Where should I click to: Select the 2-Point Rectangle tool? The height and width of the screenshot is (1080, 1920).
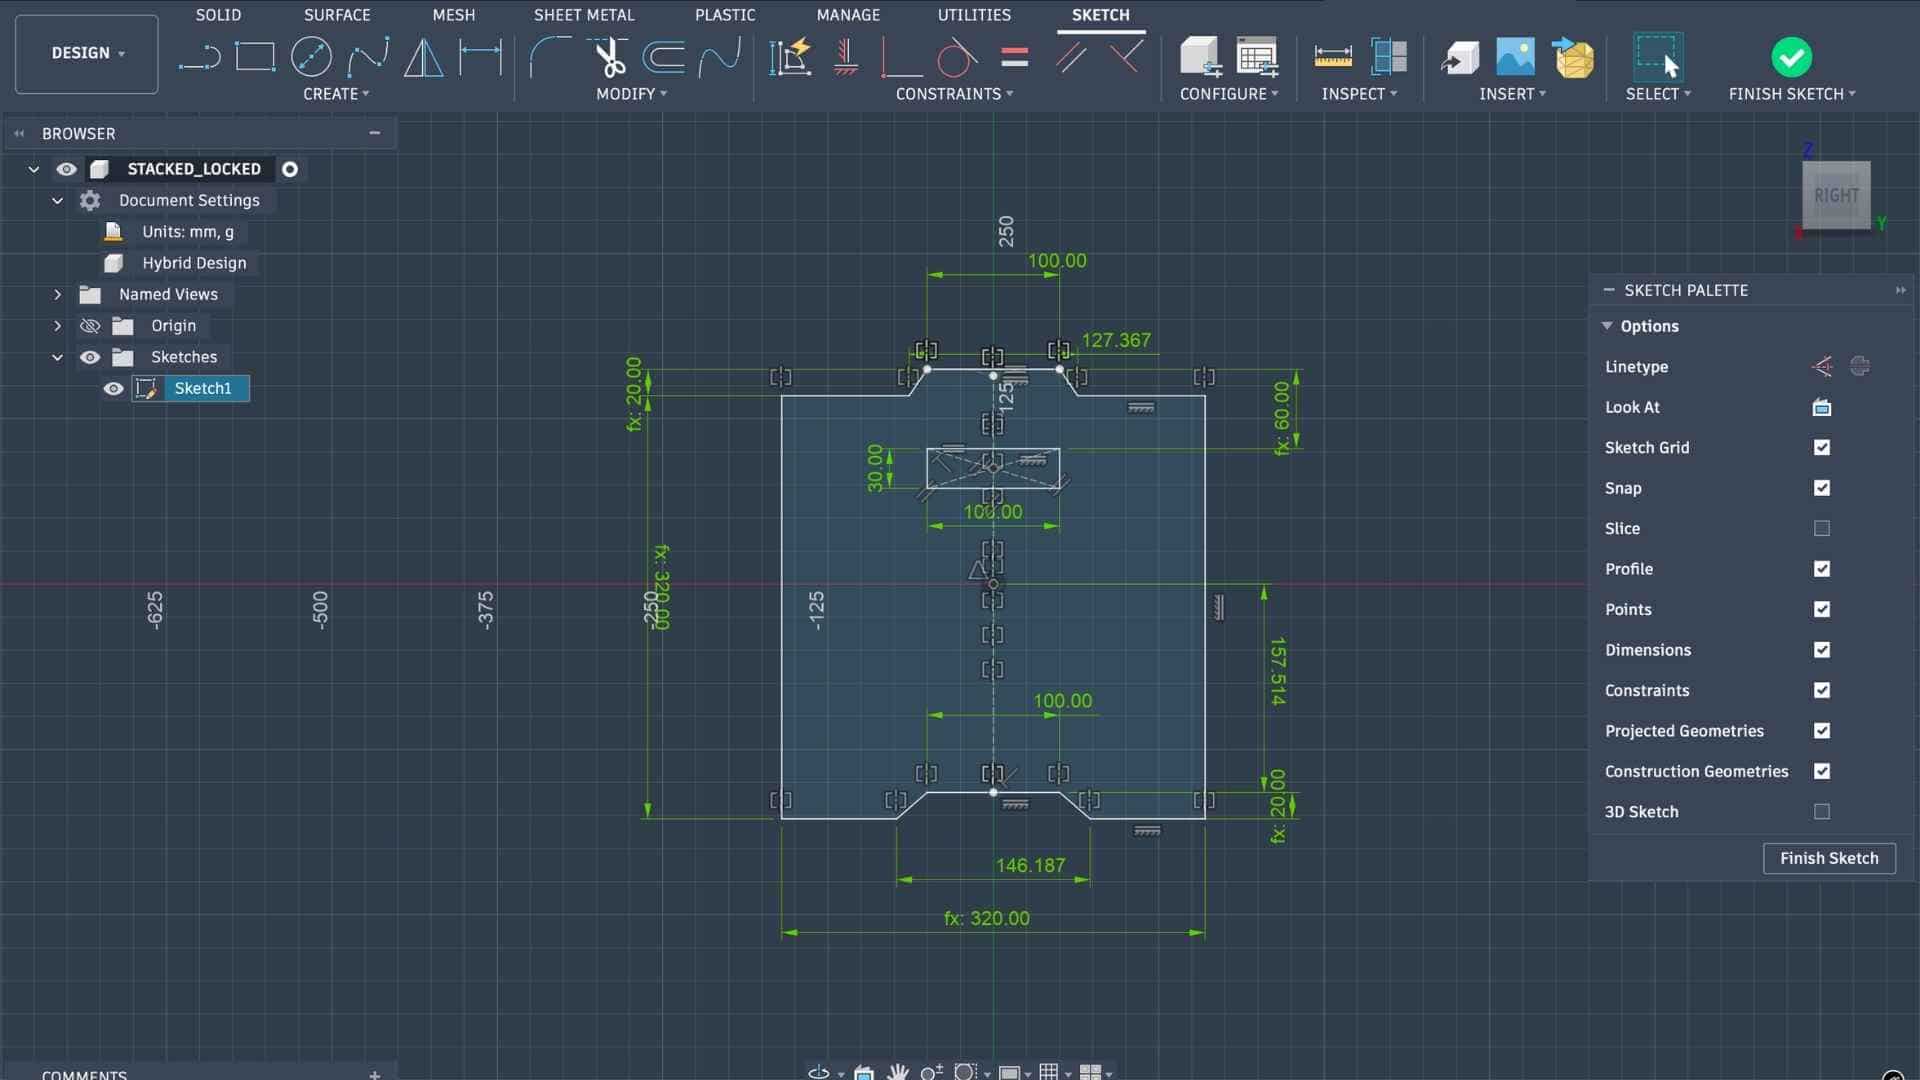[x=255, y=57]
